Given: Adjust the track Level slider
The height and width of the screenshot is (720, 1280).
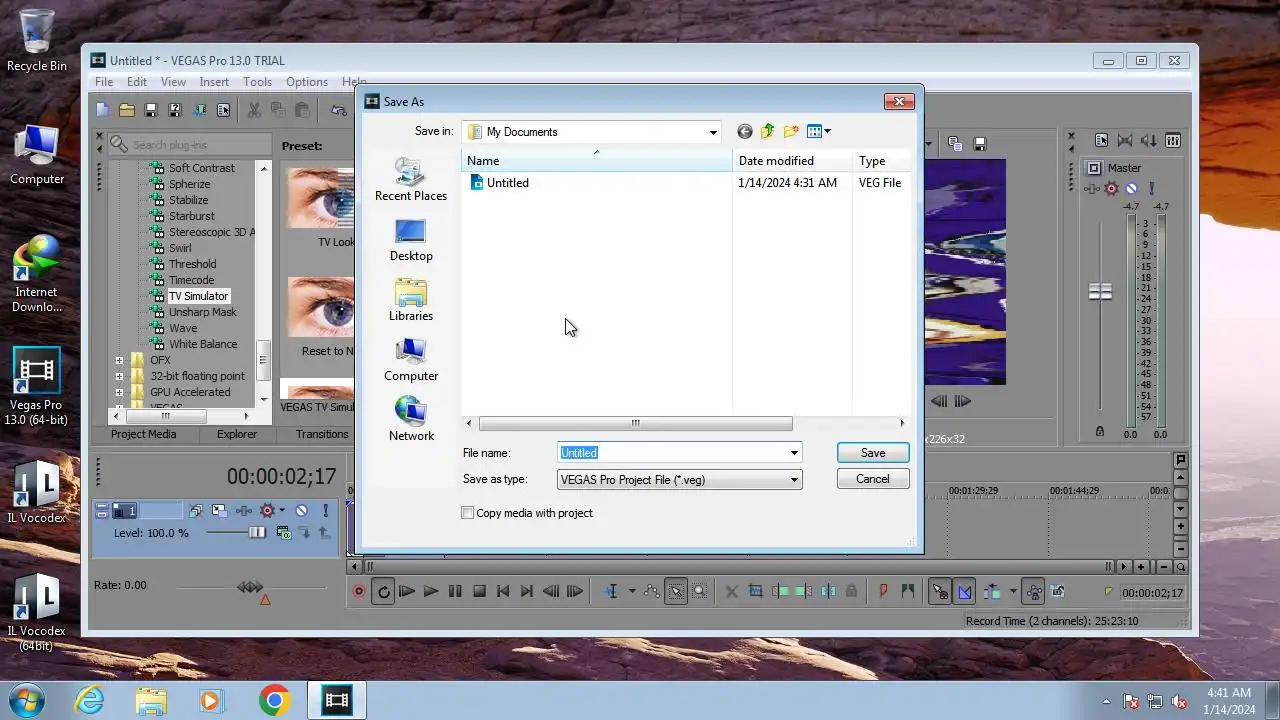Looking at the screenshot, I should pyautogui.click(x=257, y=533).
